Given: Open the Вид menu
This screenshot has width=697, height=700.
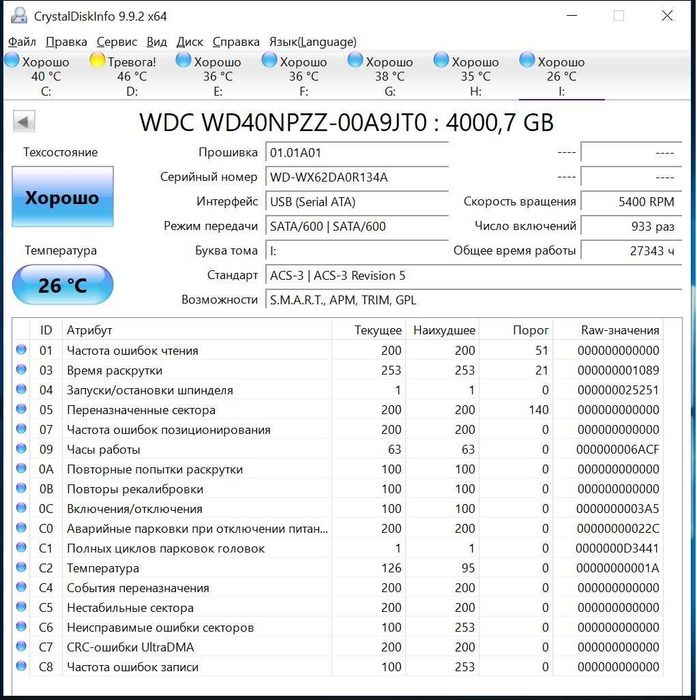Looking at the screenshot, I should (x=156, y=42).
